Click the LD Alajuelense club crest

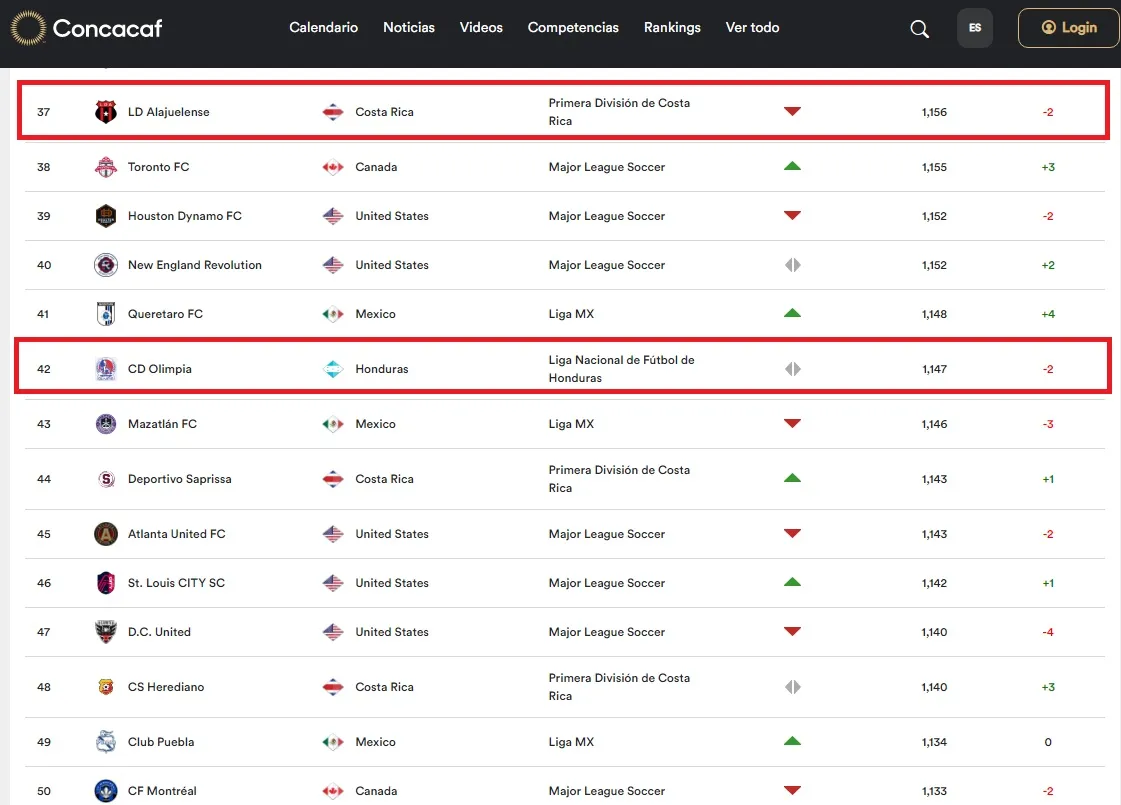click(x=105, y=111)
